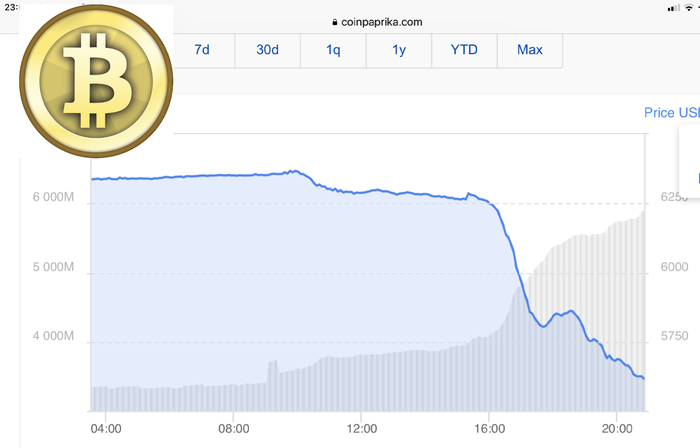This screenshot has width=700, height=448.
Task: Tap the status bar clock
Action: coord(12,8)
